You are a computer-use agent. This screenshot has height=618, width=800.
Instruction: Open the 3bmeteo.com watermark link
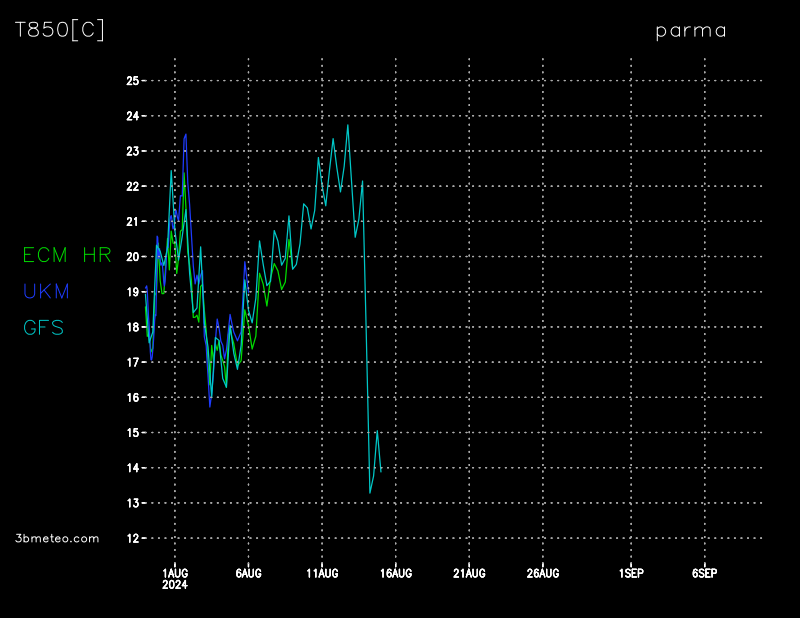(57, 538)
